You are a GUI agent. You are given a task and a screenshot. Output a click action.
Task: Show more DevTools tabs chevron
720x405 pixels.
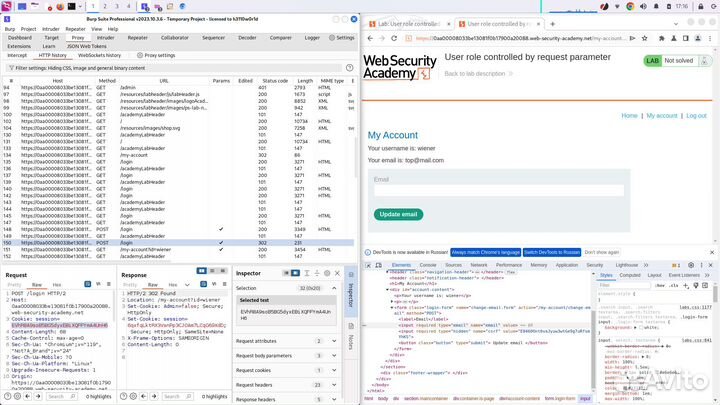[646, 265]
